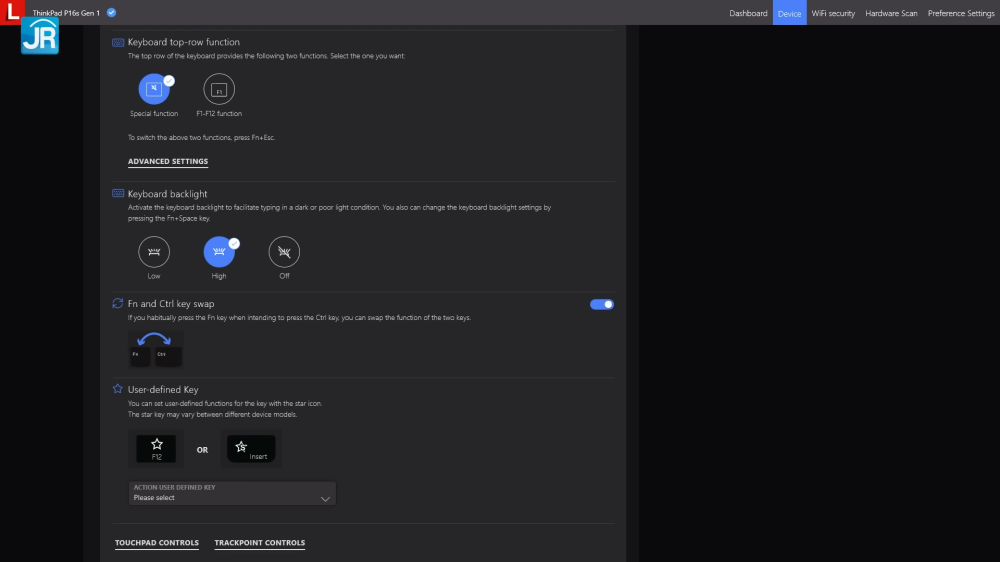Switch to the Dashboard tab
The height and width of the screenshot is (562, 1000).
[x=748, y=13]
